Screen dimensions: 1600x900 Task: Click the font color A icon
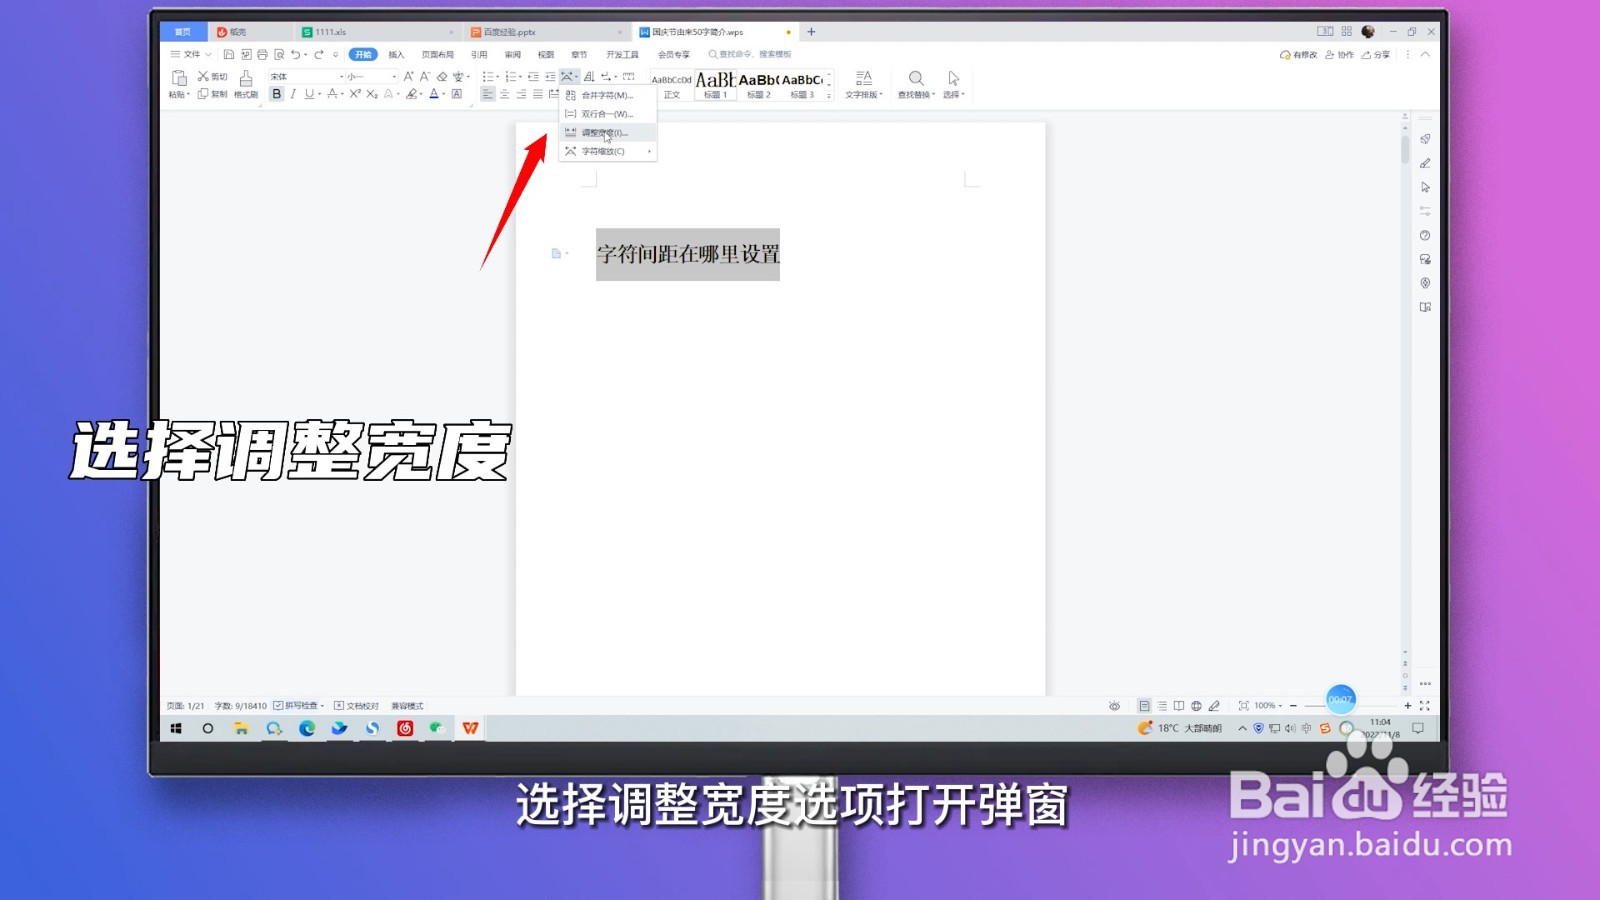434,94
